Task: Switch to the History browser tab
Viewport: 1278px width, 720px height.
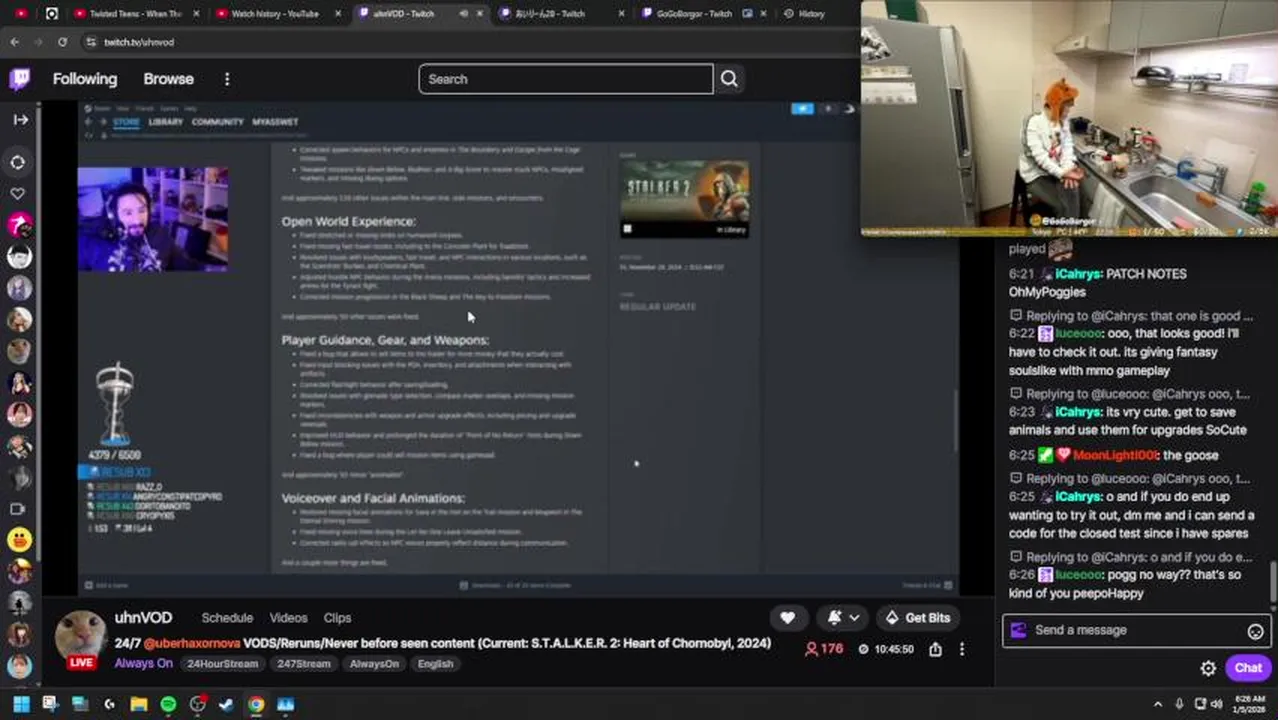Action: (811, 14)
